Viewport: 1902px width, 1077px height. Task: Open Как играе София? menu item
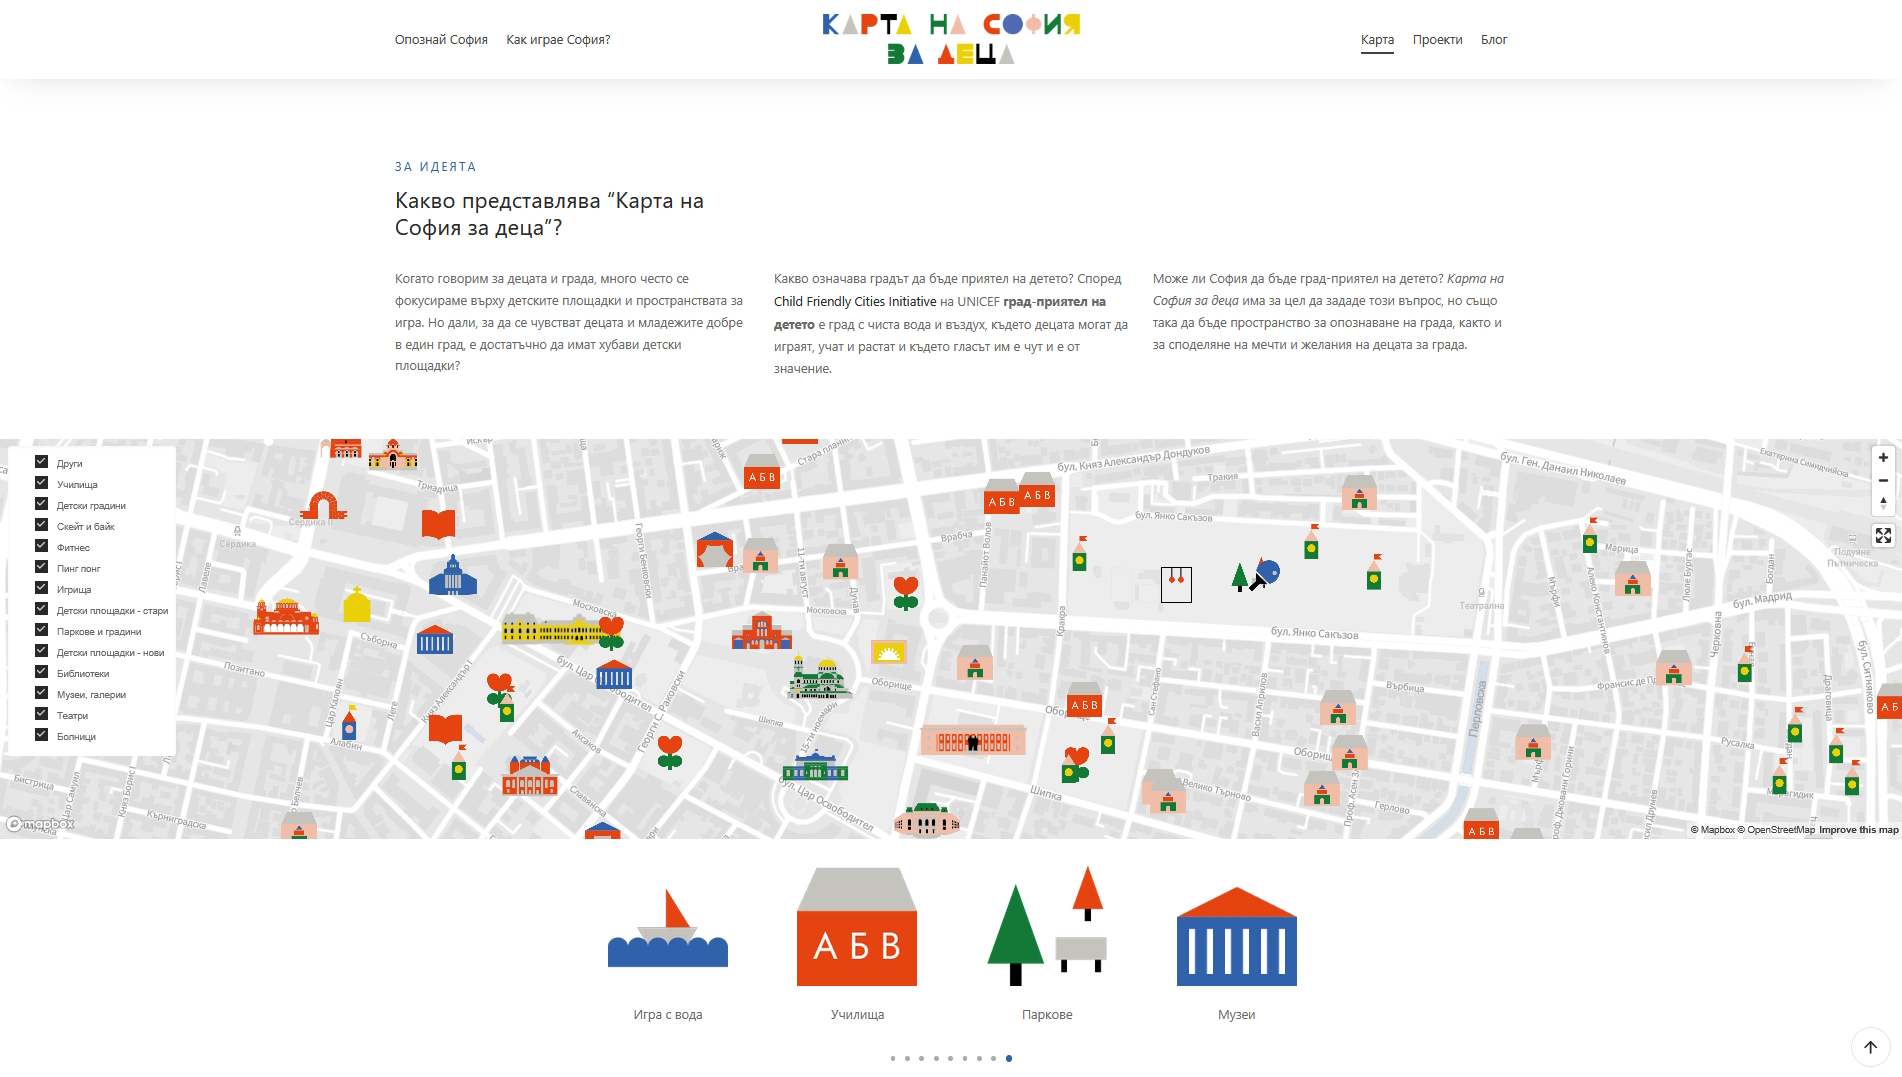tap(558, 40)
